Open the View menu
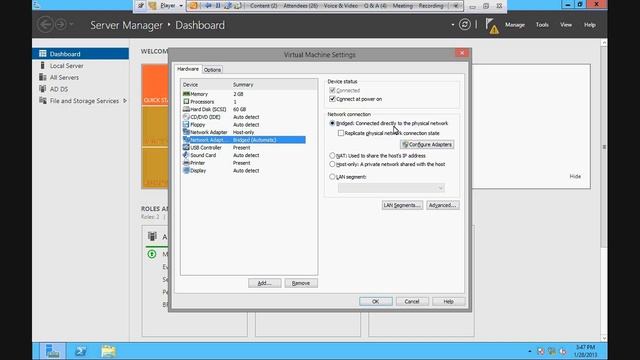This screenshot has height=360, width=640. [566, 25]
